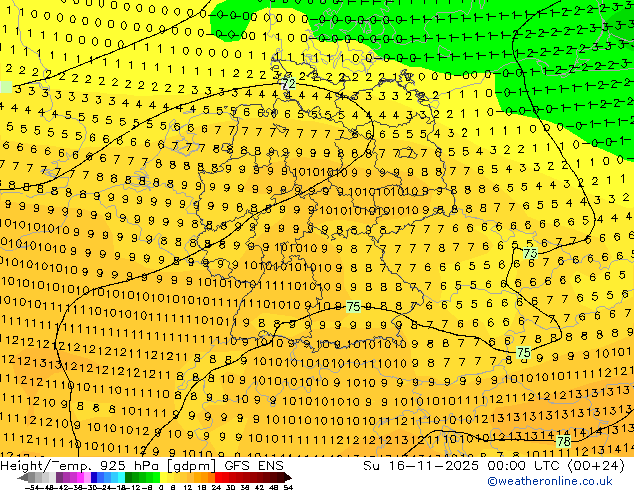Viewport: 634px width, 490px height.
Task: Click the gray left arrow end of legend
Action: (x=23, y=478)
